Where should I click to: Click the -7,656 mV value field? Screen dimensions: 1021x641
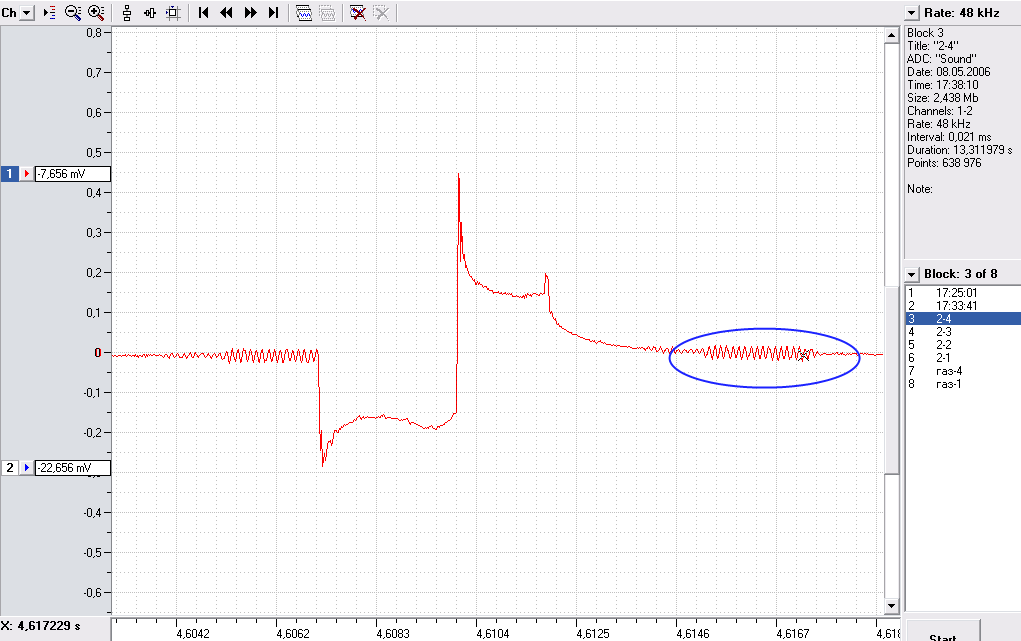[x=72, y=174]
